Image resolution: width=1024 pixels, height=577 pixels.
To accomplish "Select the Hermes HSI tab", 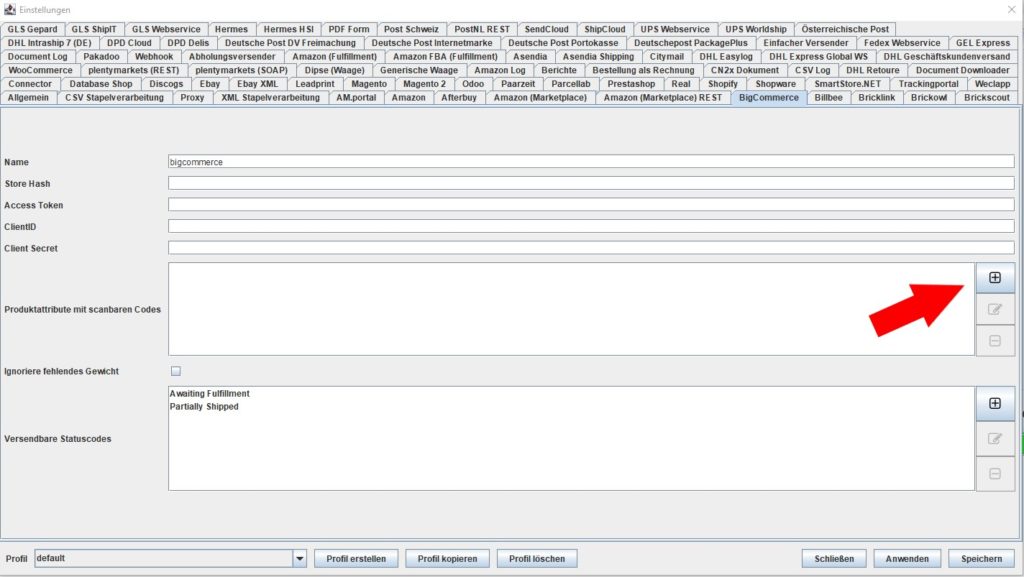I will tap(289, 29).
